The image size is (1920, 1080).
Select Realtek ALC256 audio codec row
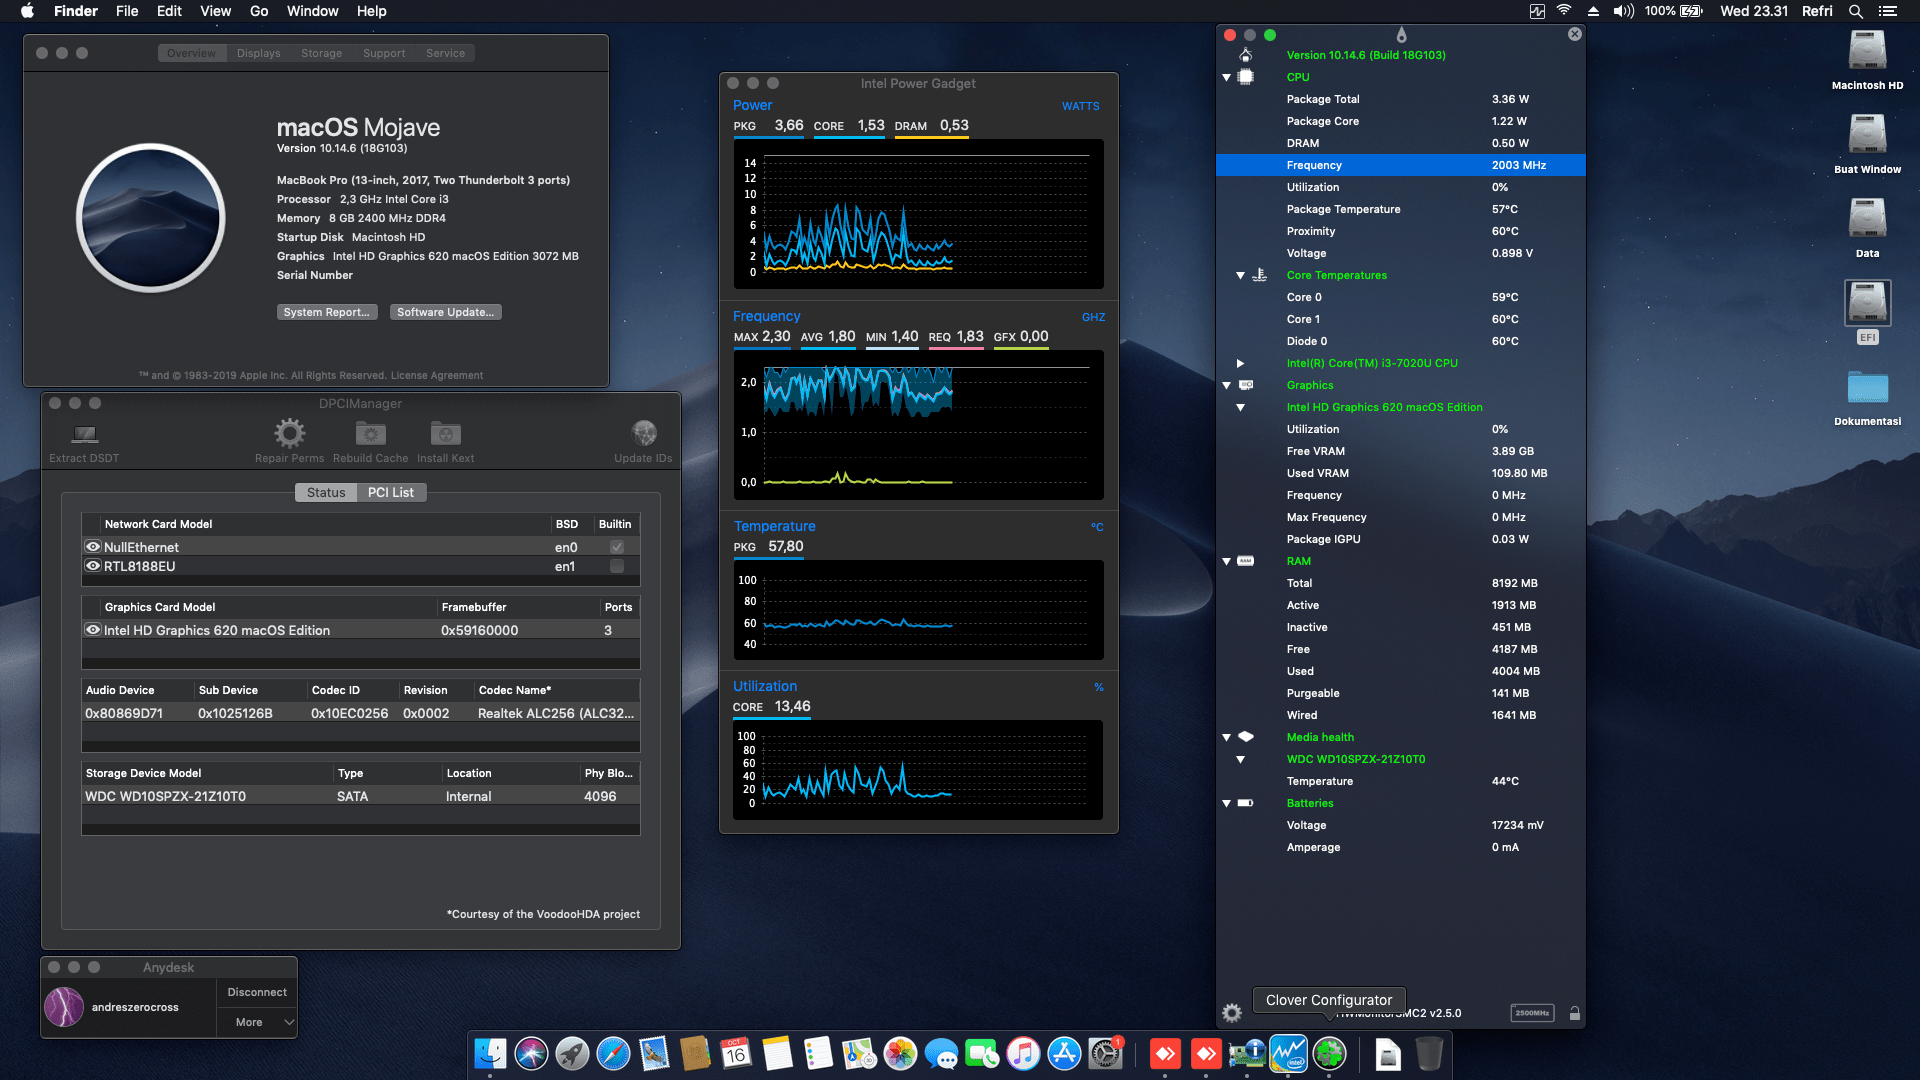tap(361, 713)
